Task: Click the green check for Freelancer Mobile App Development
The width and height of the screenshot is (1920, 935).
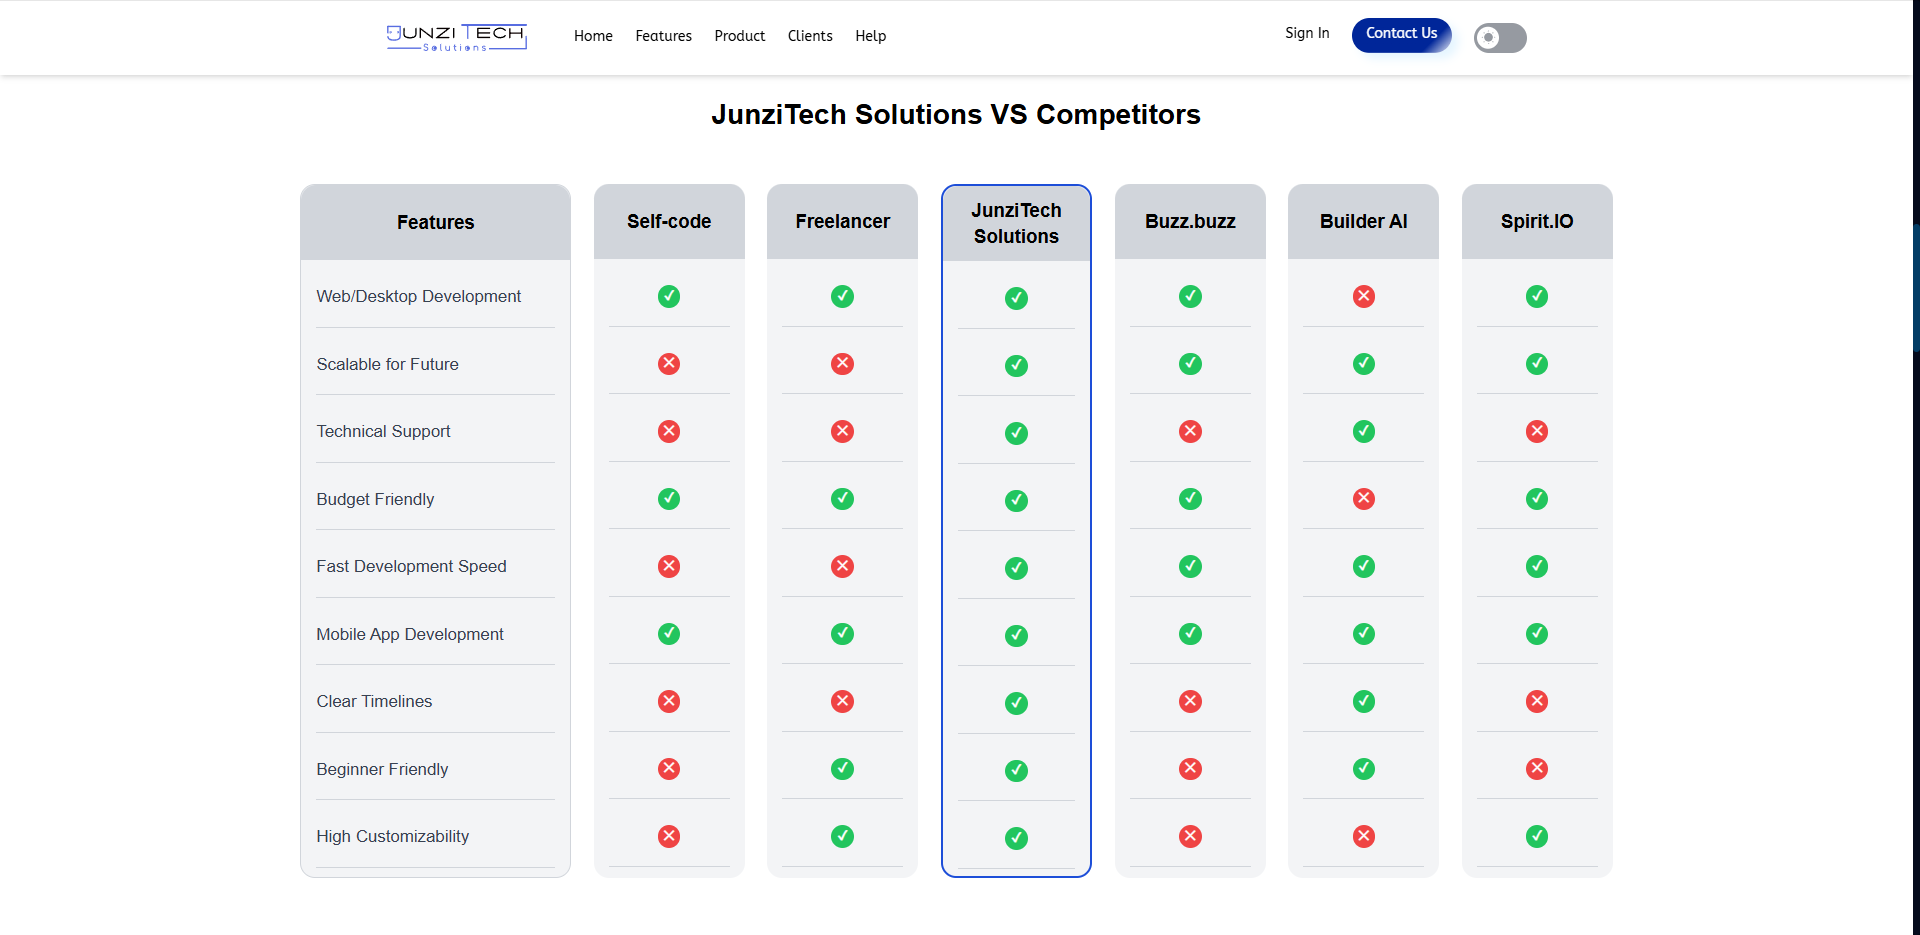Action: 842,634
